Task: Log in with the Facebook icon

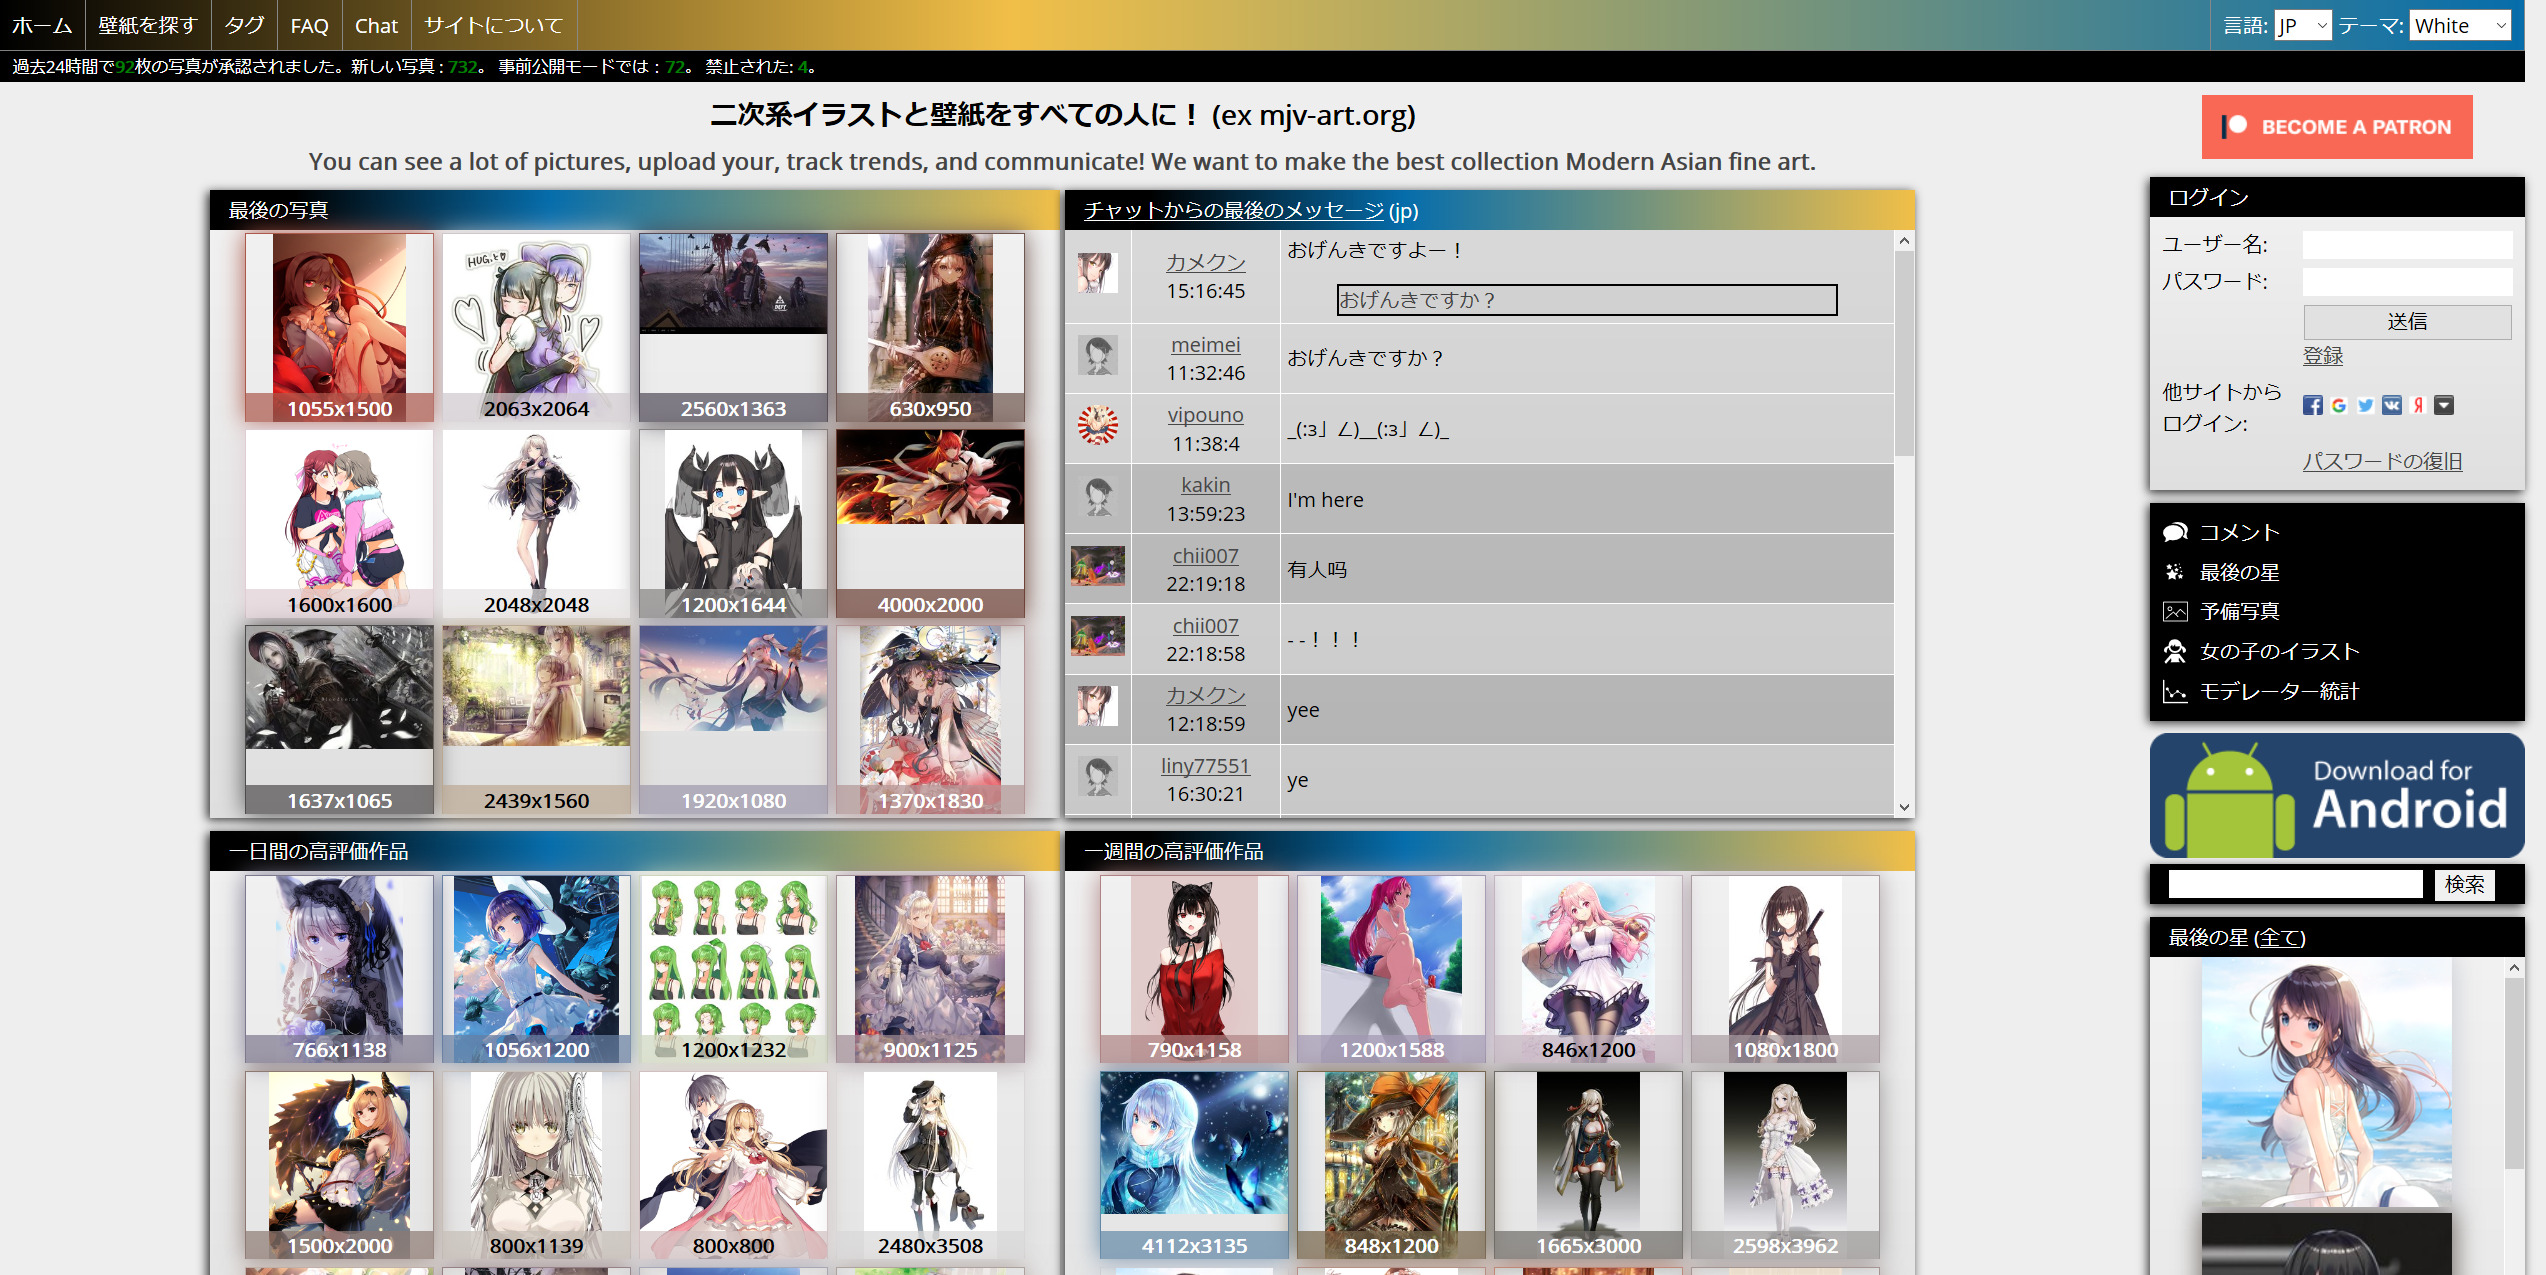Action: point(2312,405)
